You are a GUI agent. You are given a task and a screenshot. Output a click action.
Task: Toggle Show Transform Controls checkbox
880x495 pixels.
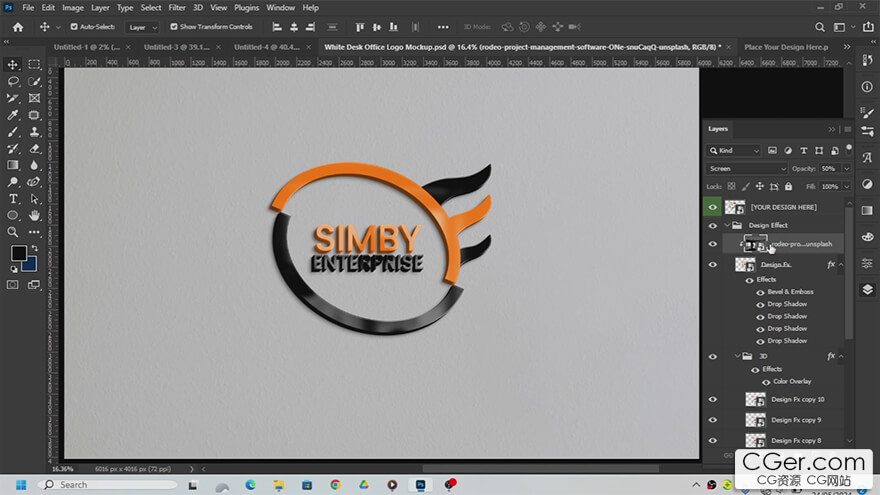click(174, 26)
